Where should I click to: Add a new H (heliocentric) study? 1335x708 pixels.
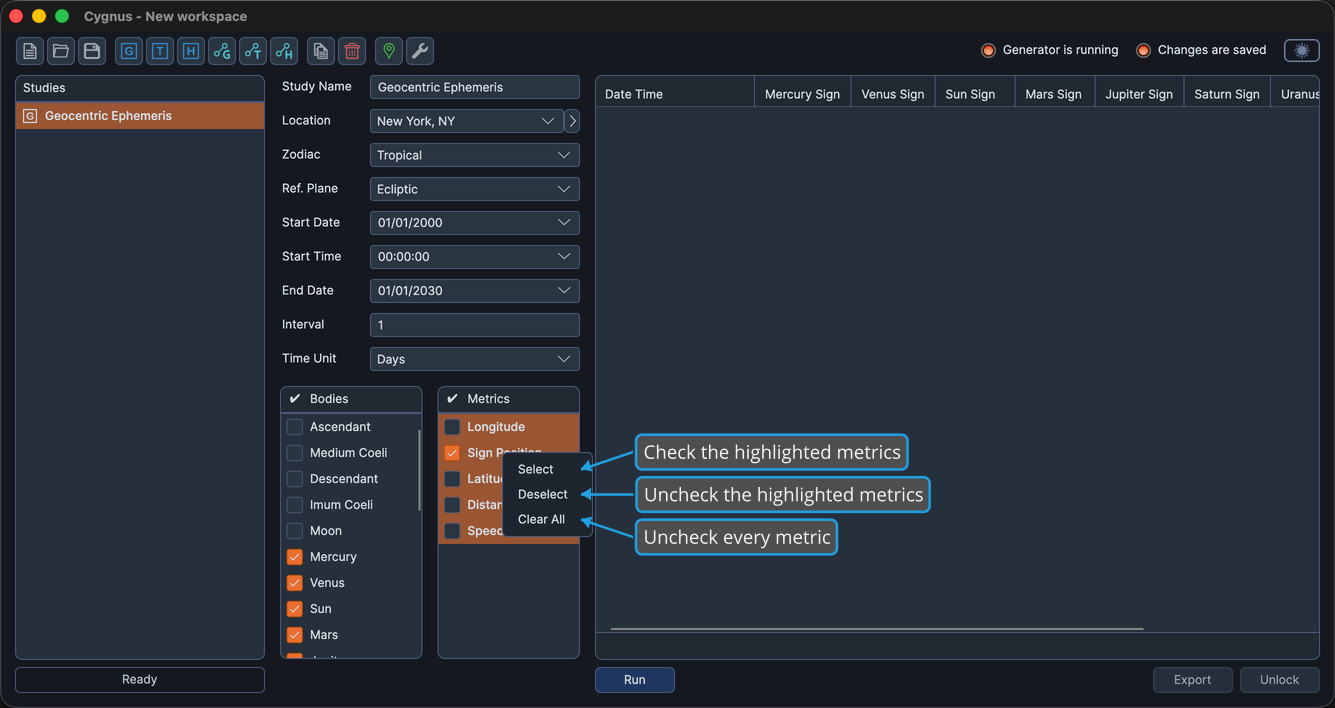(191, 51)
